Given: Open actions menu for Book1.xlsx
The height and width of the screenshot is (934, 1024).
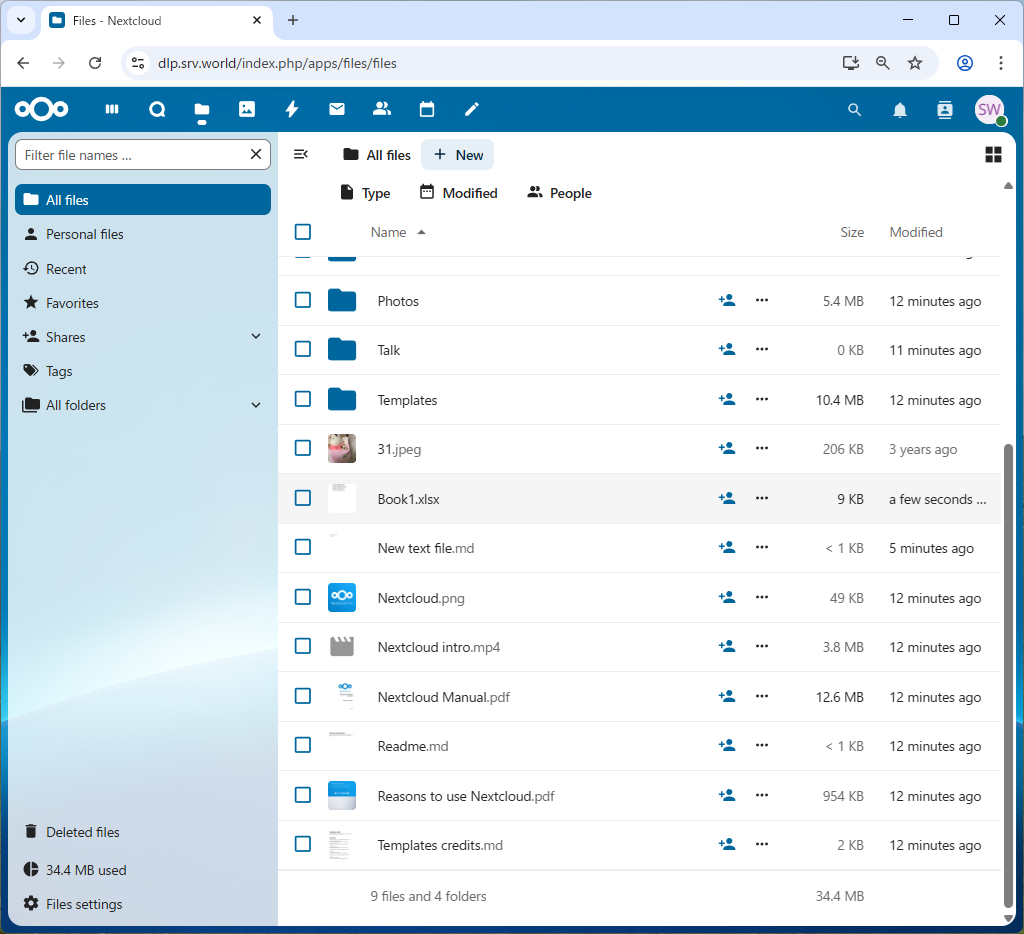Looking at the screenshot, I should (762, 498).
